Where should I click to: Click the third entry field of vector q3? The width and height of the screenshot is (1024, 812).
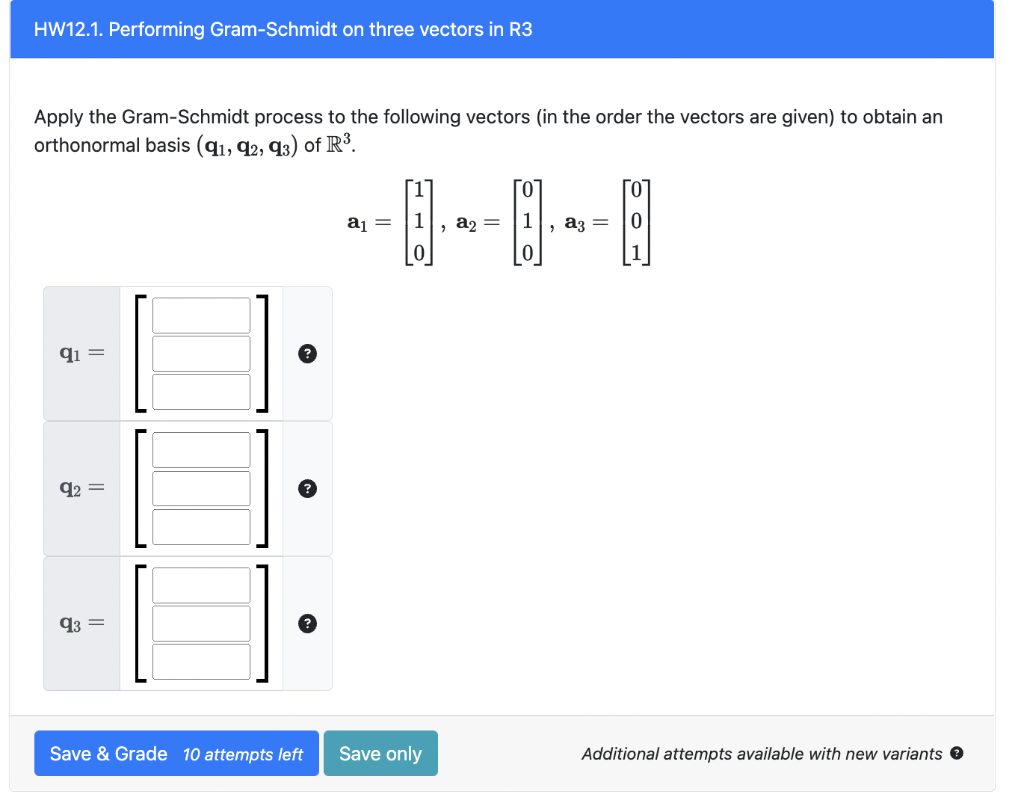tap(201, 660)
